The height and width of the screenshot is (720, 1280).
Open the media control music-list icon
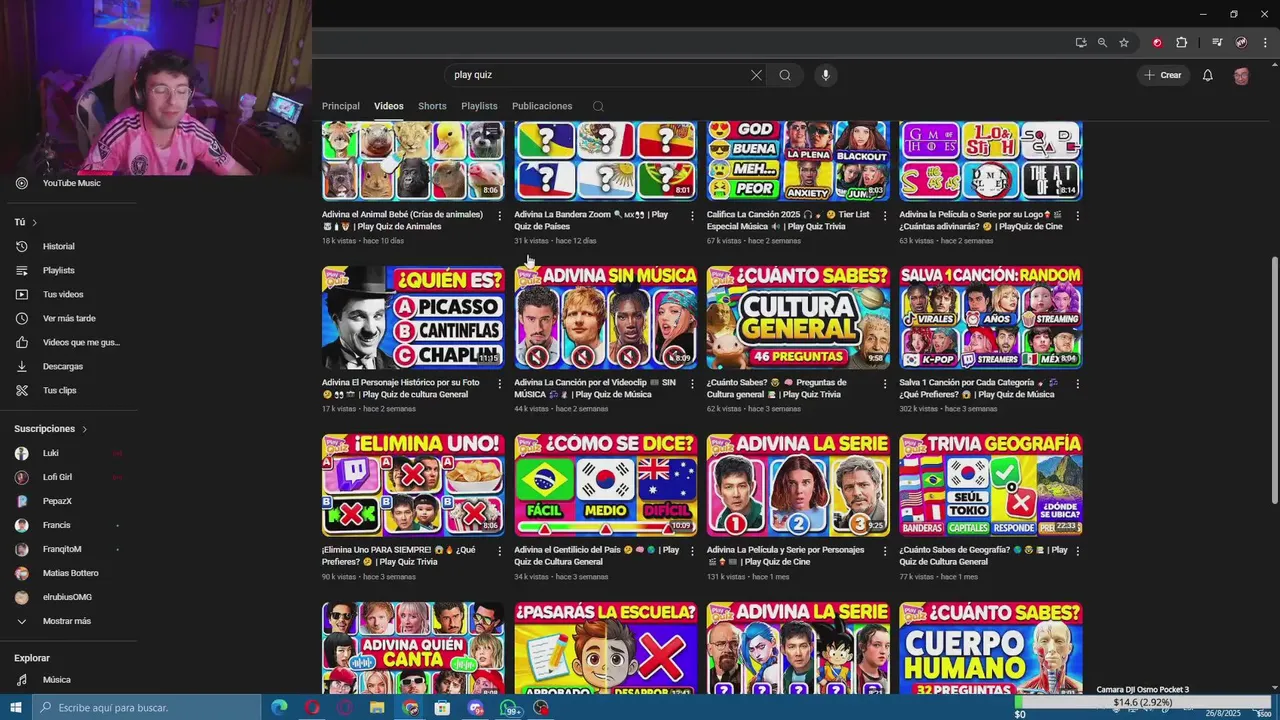coord(1217,43)
